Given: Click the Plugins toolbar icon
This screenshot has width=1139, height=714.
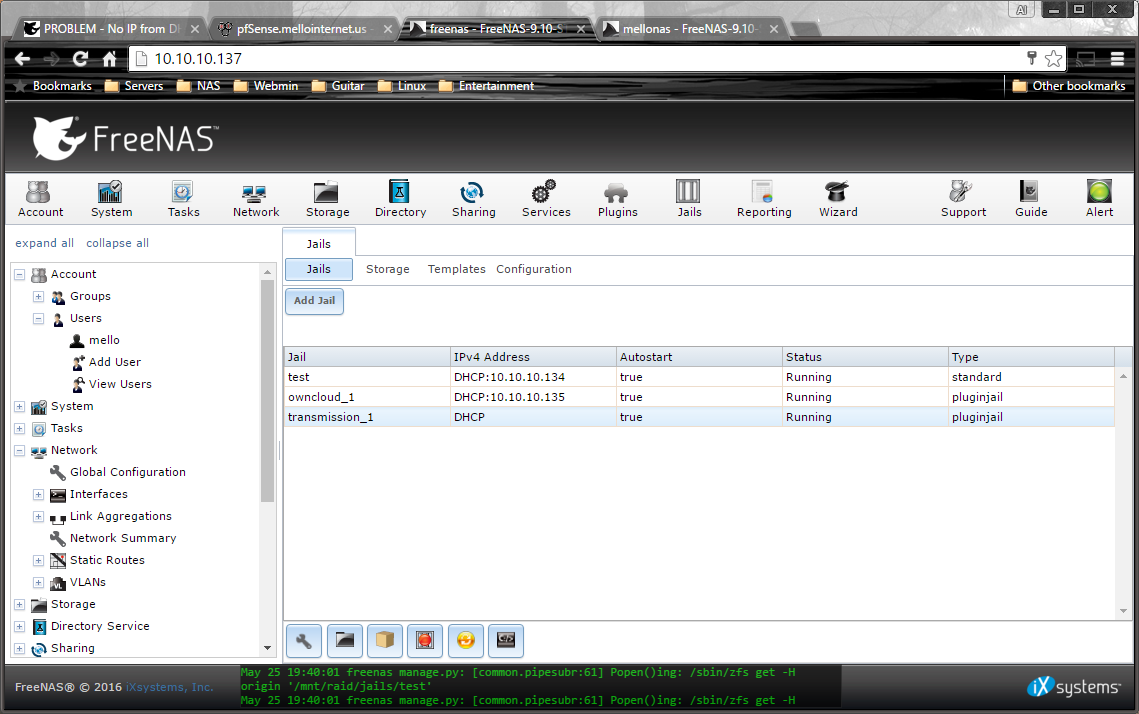Looking at the screenshot, I should point(617,198).
